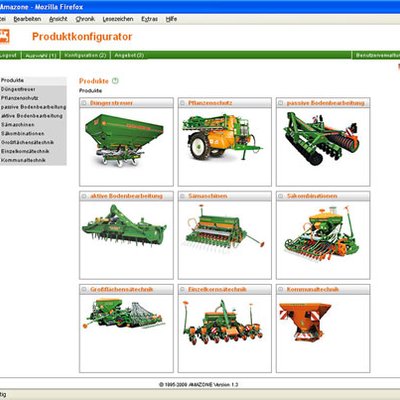Click icon beside Säkombinationen panel title
This screenshot has width=400, height=400.
(x=281, y=196)
